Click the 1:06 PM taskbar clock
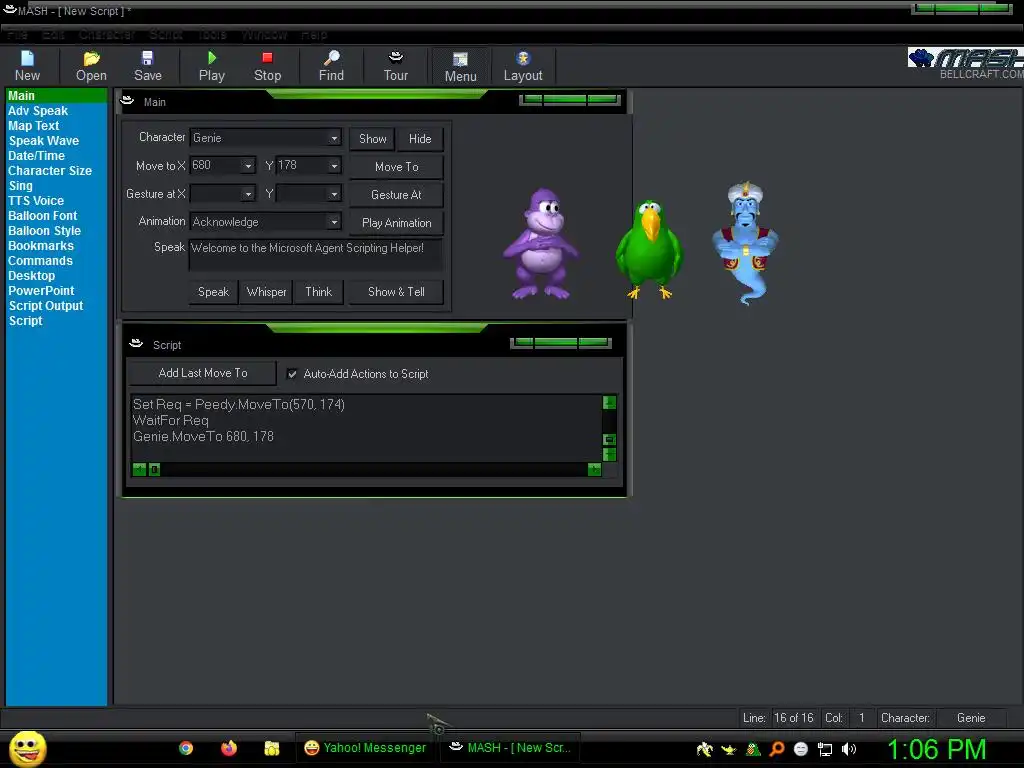The height and width of the screenshot is (768, 1024). pyautogui.click(x=936, y=749)
